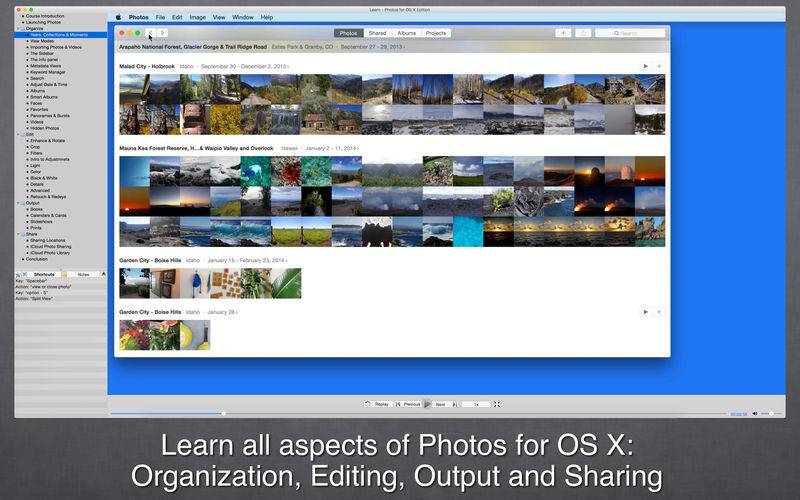Open the View menu

219,17
